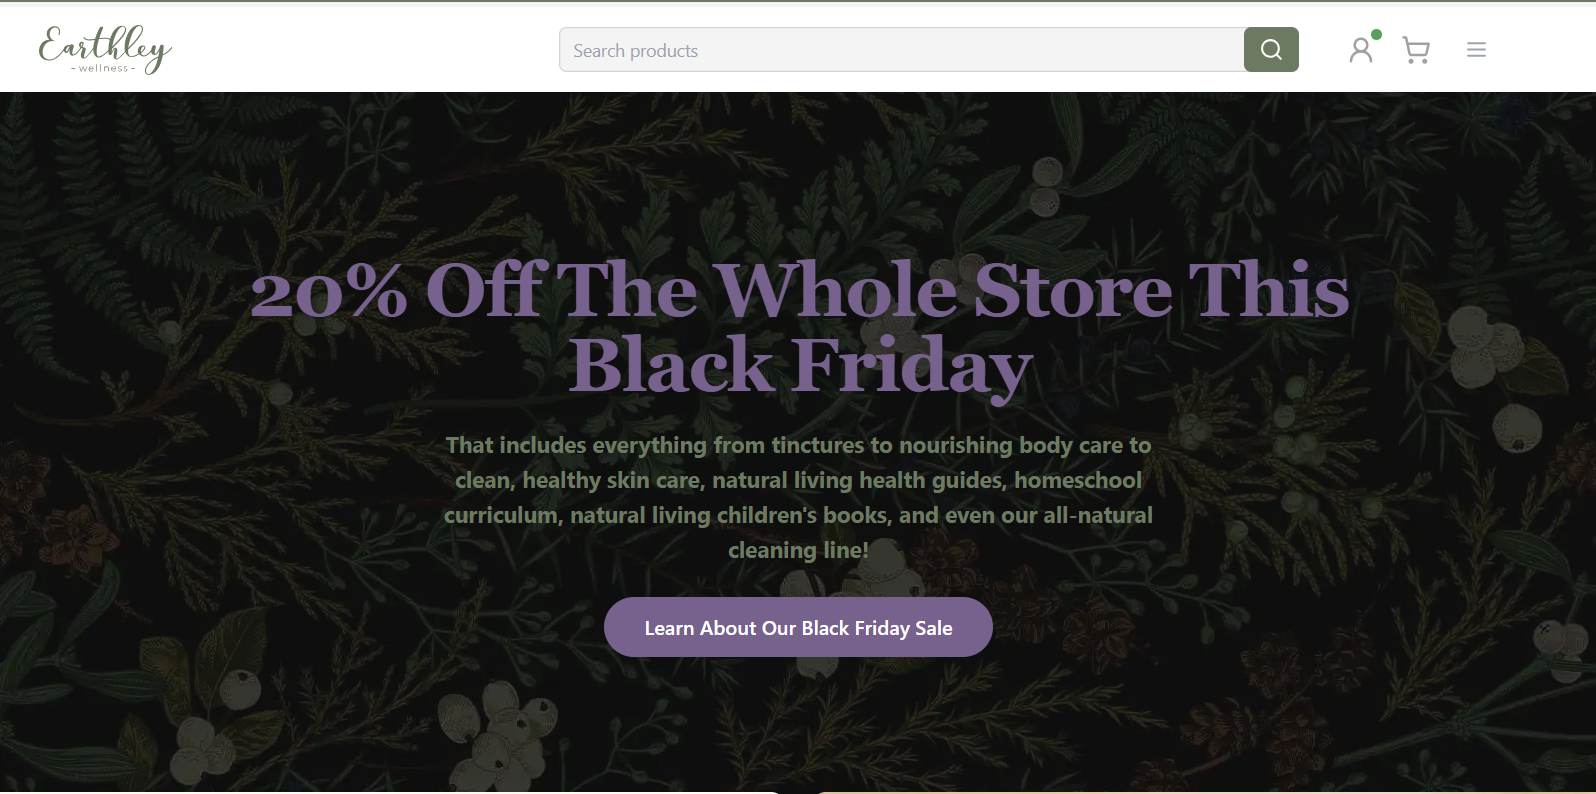Image resolution: width=1596 pixels, height=794 pixels.
Task: View the shopping cart
Action: tap(1416, 50)
